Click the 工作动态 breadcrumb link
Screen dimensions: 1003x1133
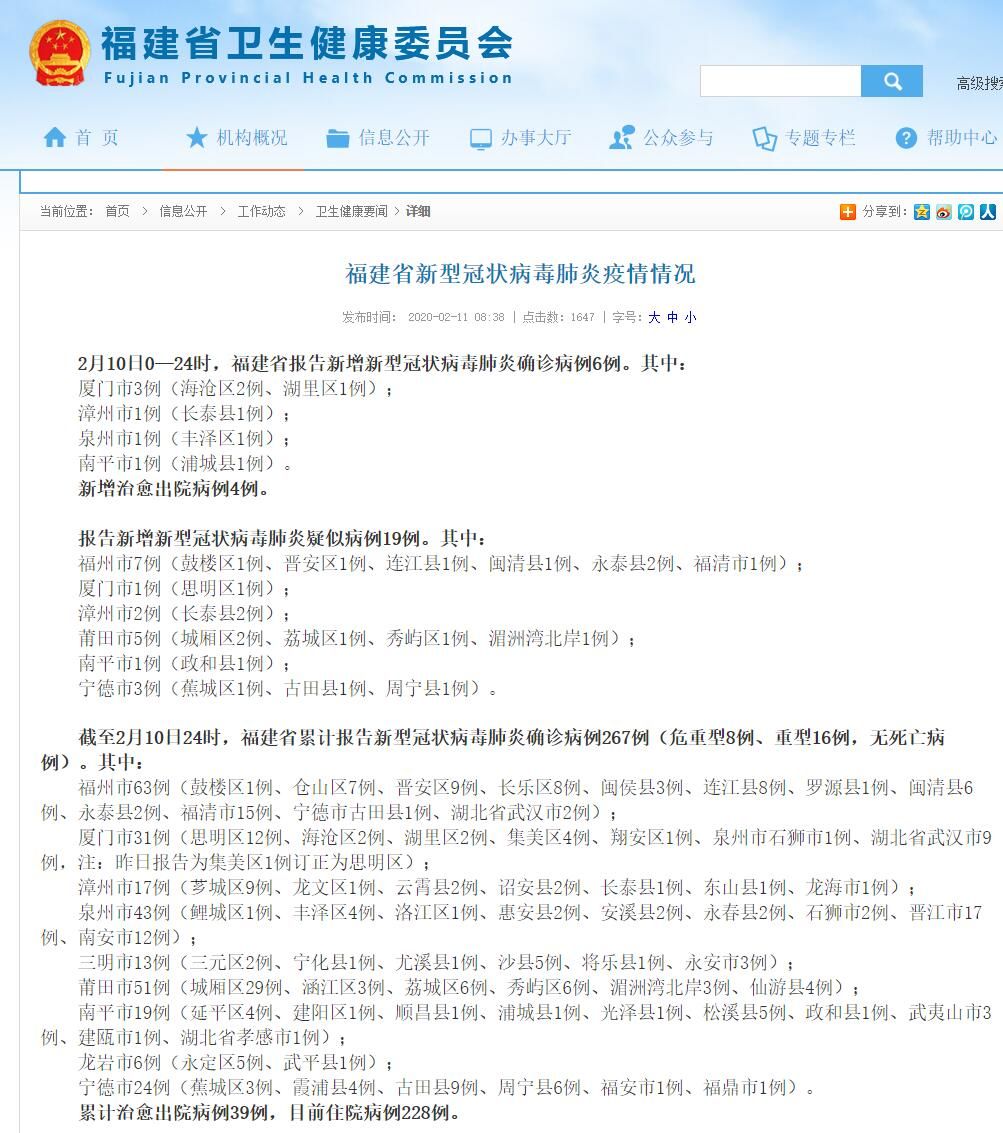pyautogui.click(x=261, y=211)
